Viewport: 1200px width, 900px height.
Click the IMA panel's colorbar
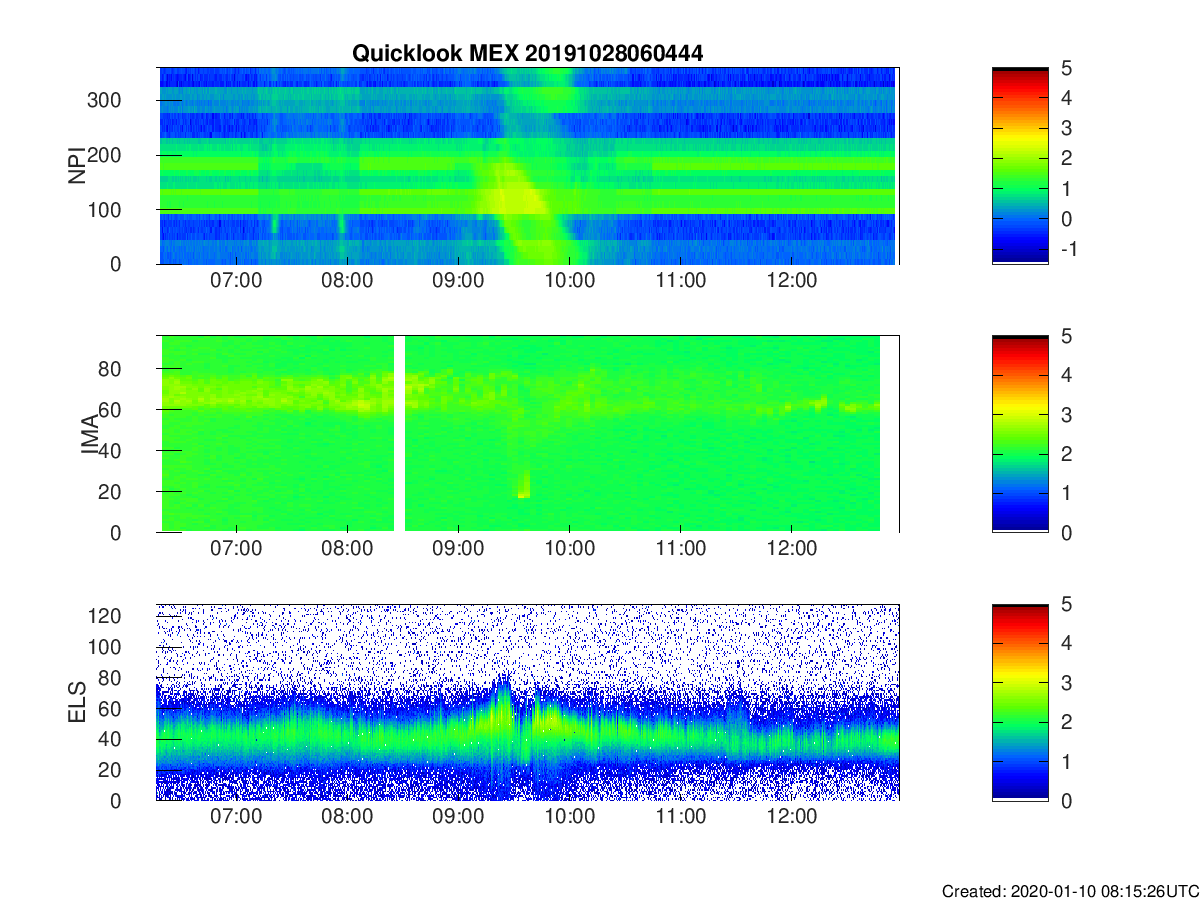coord(1020,434)
